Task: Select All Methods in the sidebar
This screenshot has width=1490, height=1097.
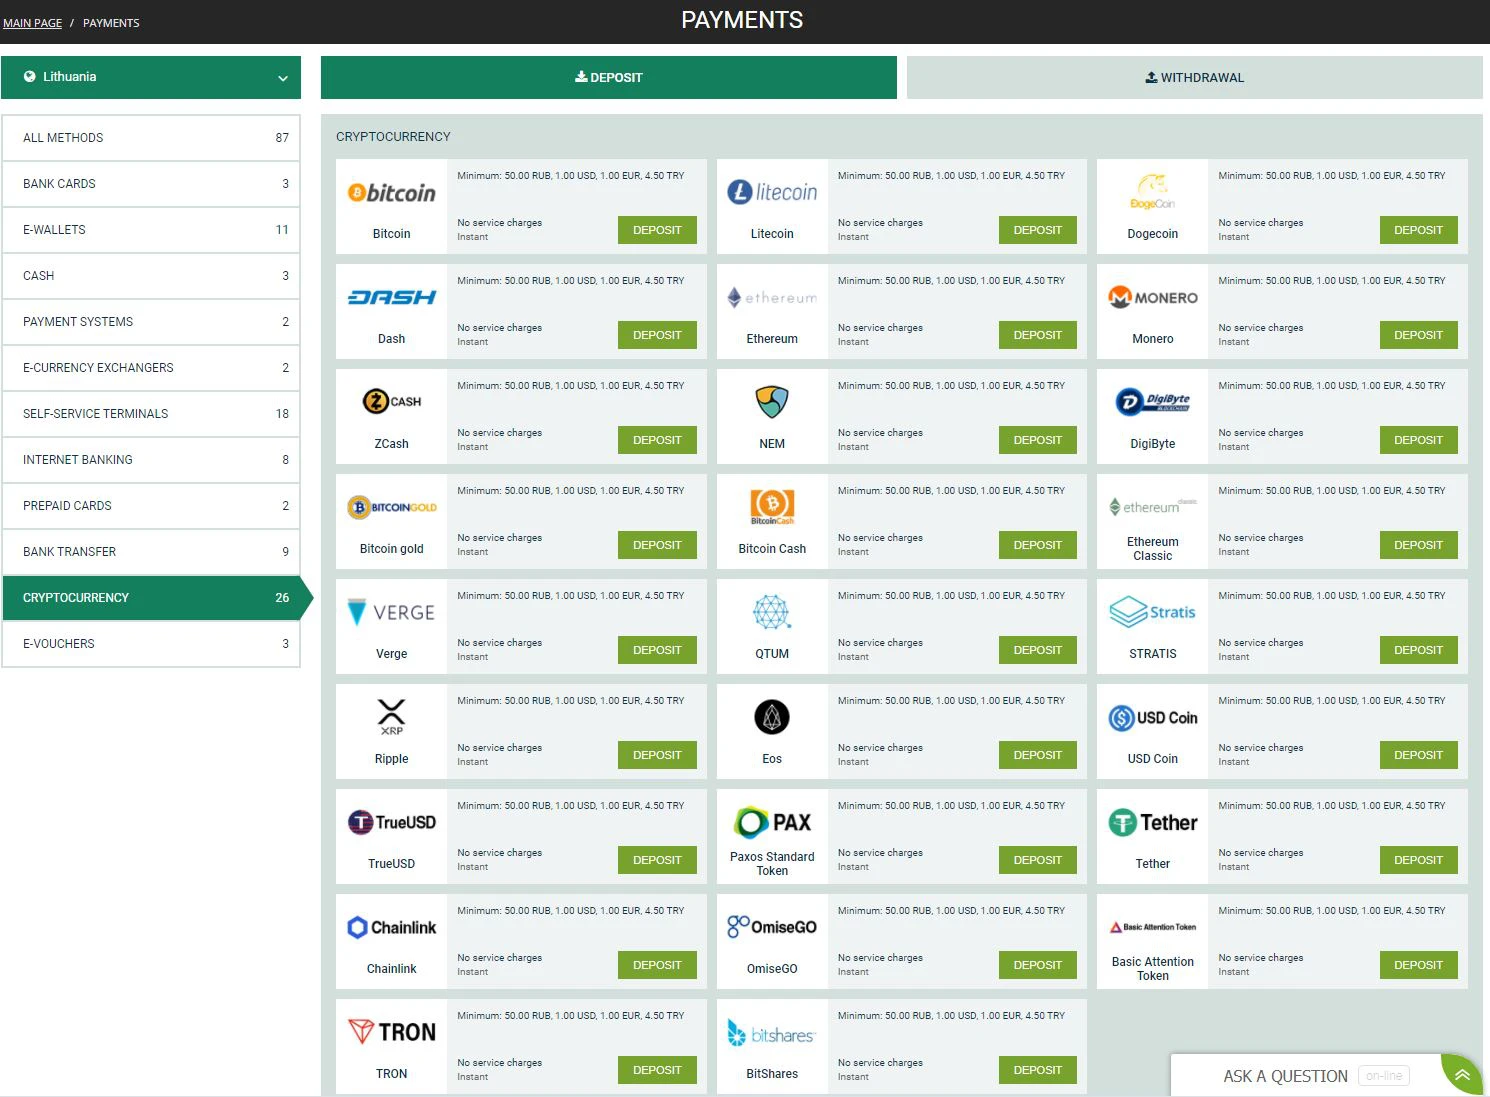Action: click(151, 138)
